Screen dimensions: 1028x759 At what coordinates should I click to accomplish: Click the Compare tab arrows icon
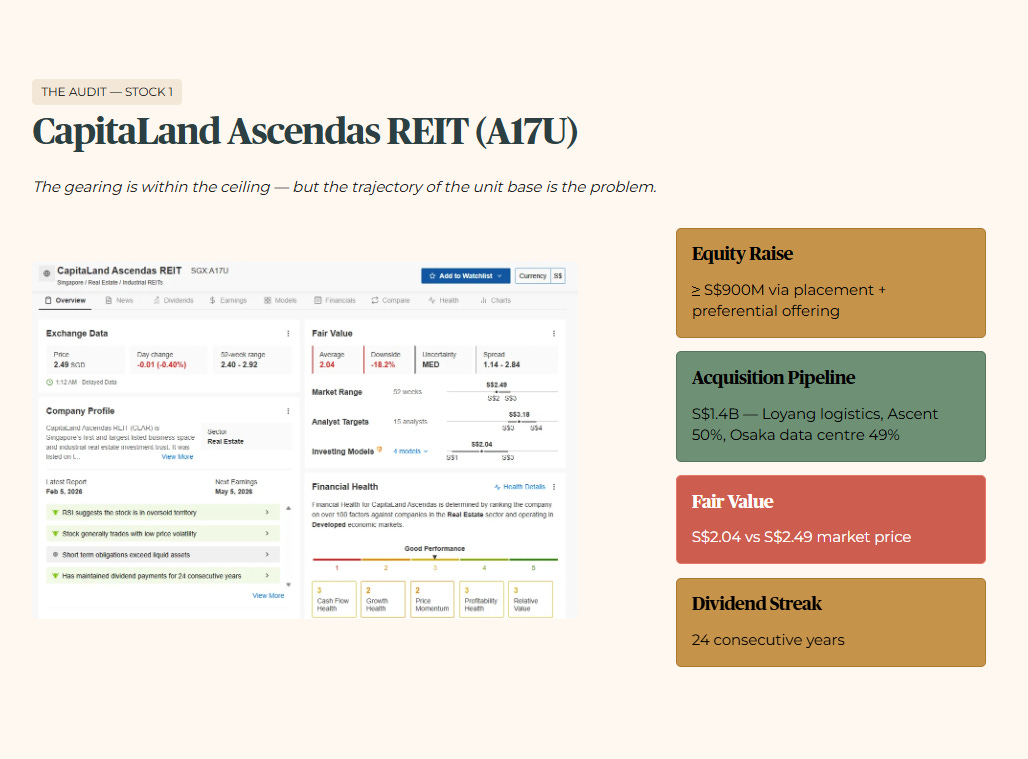375,300
